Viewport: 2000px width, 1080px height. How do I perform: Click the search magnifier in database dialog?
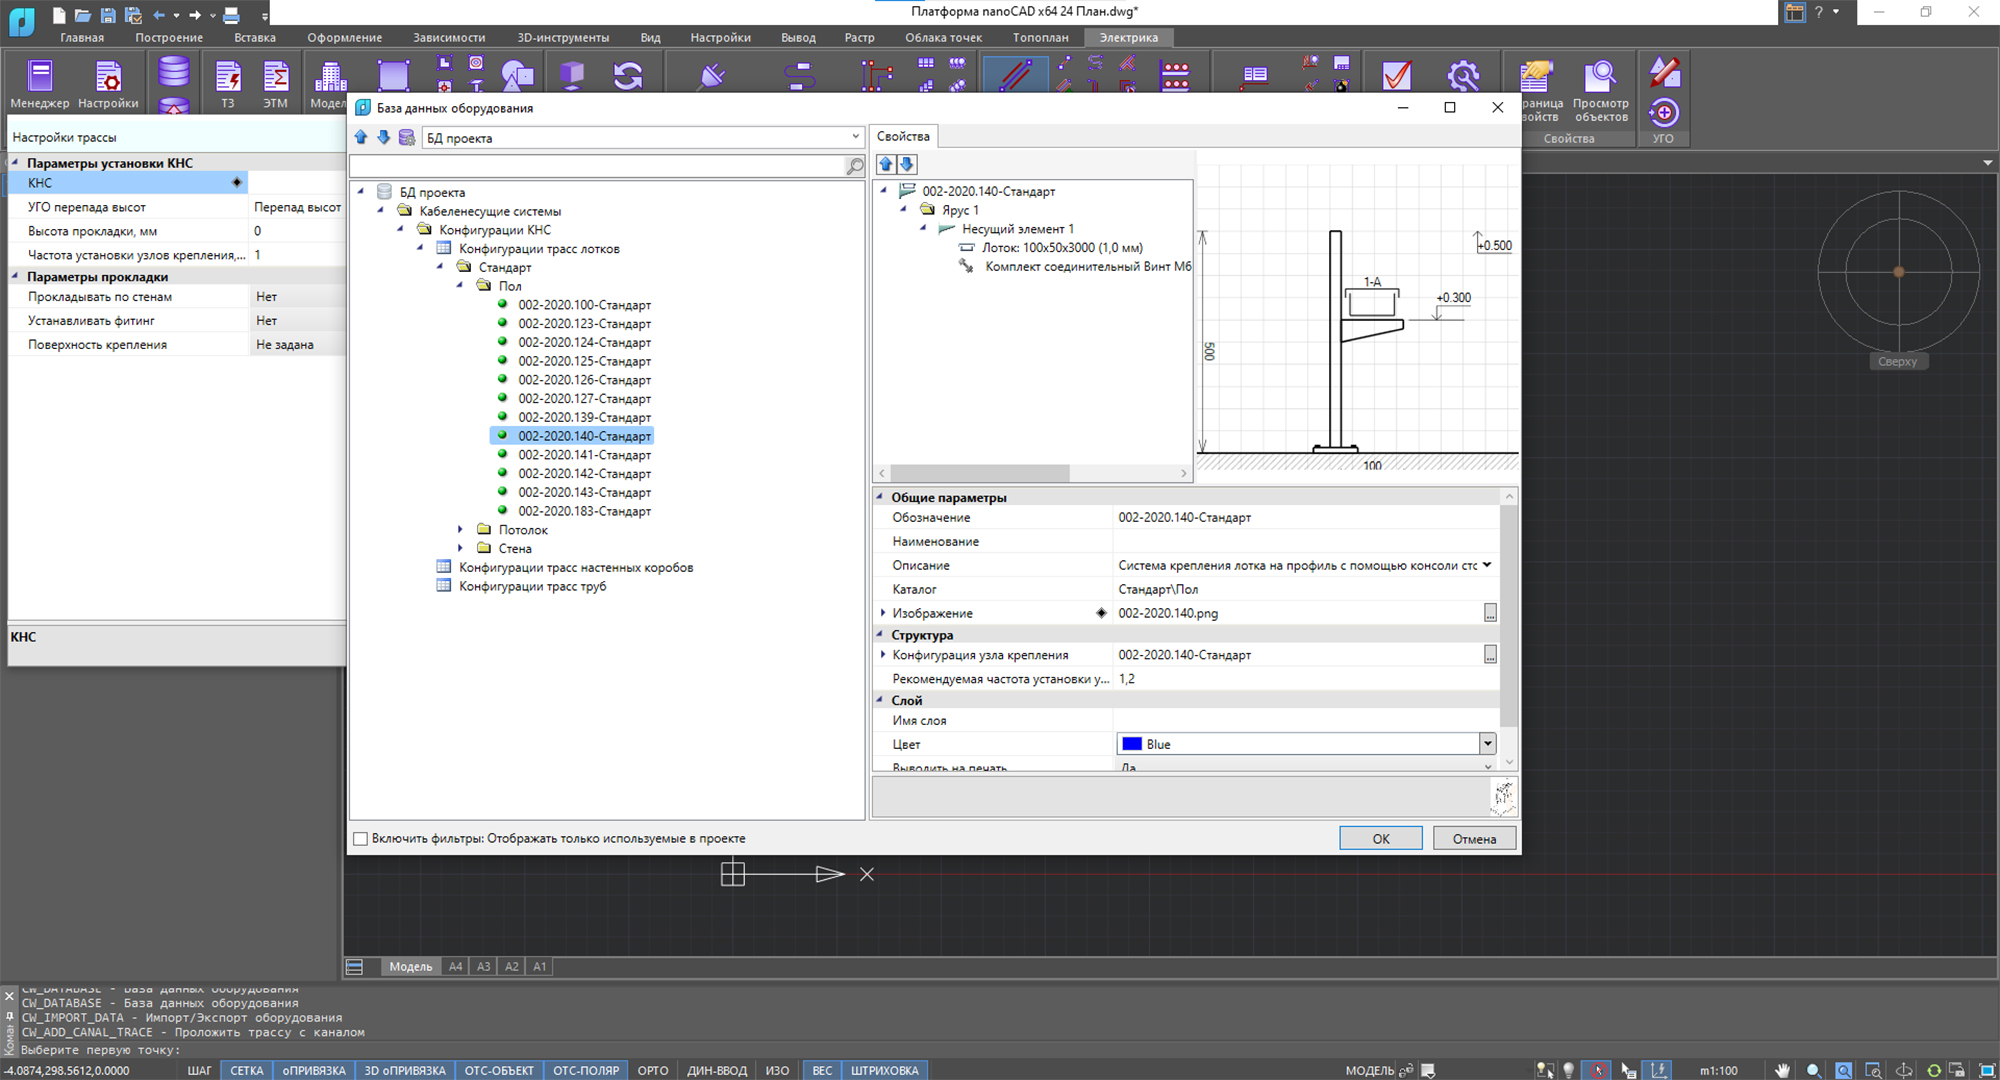[854, 166]
